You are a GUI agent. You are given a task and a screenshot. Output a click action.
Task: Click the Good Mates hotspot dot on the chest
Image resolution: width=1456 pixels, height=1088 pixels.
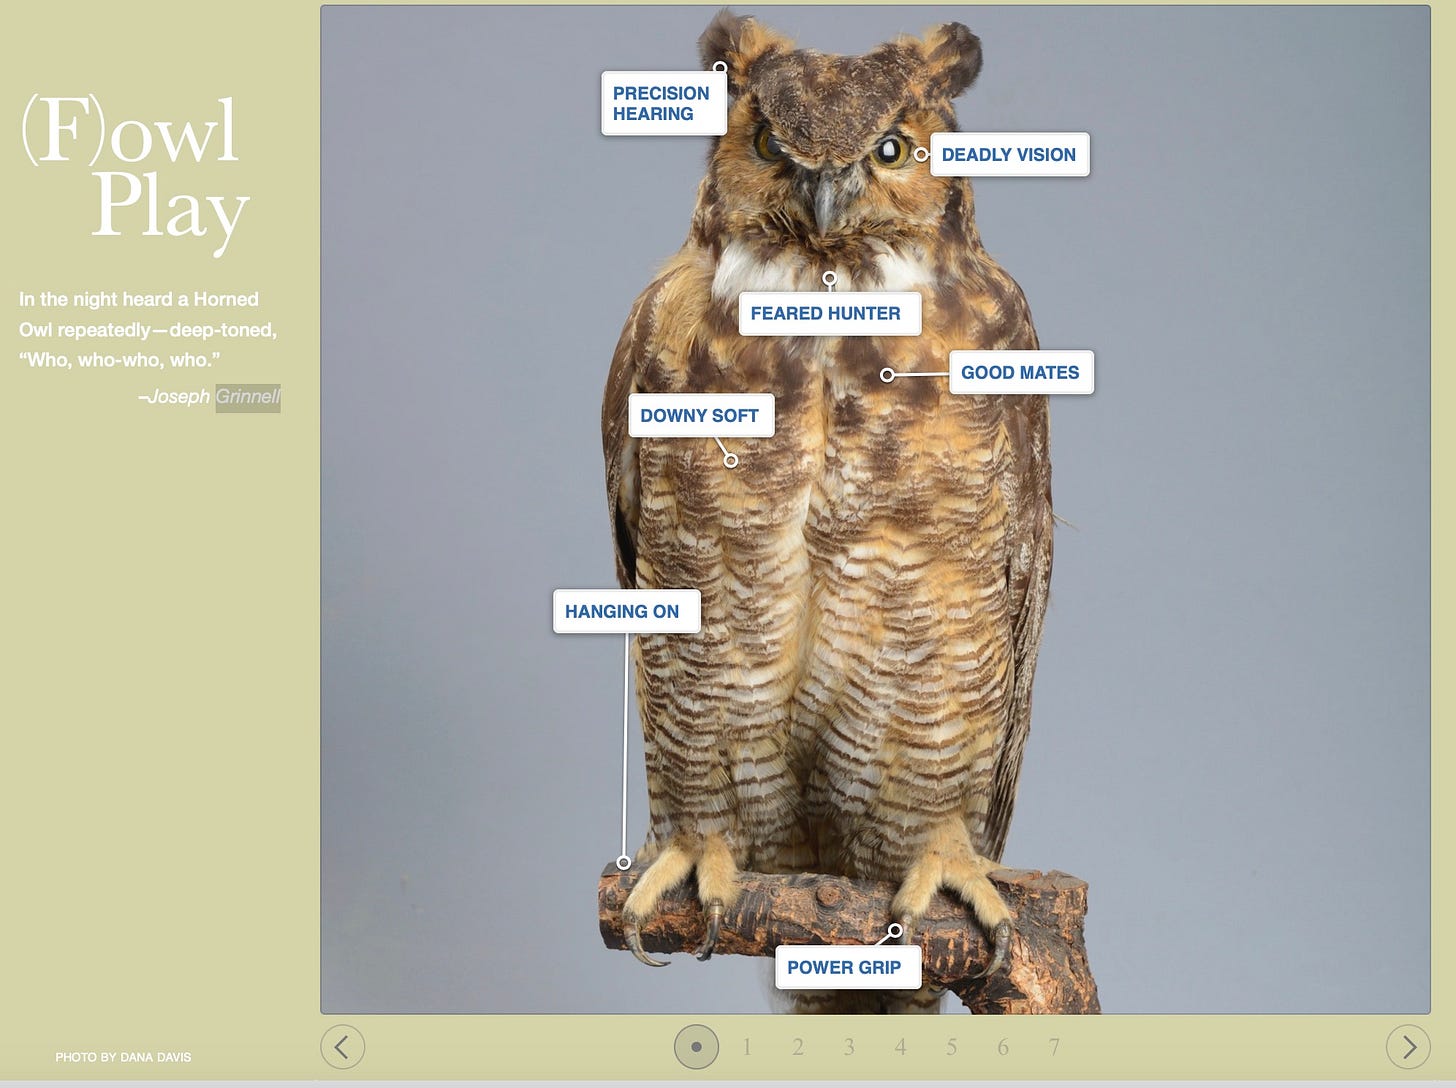click(887, 375)
